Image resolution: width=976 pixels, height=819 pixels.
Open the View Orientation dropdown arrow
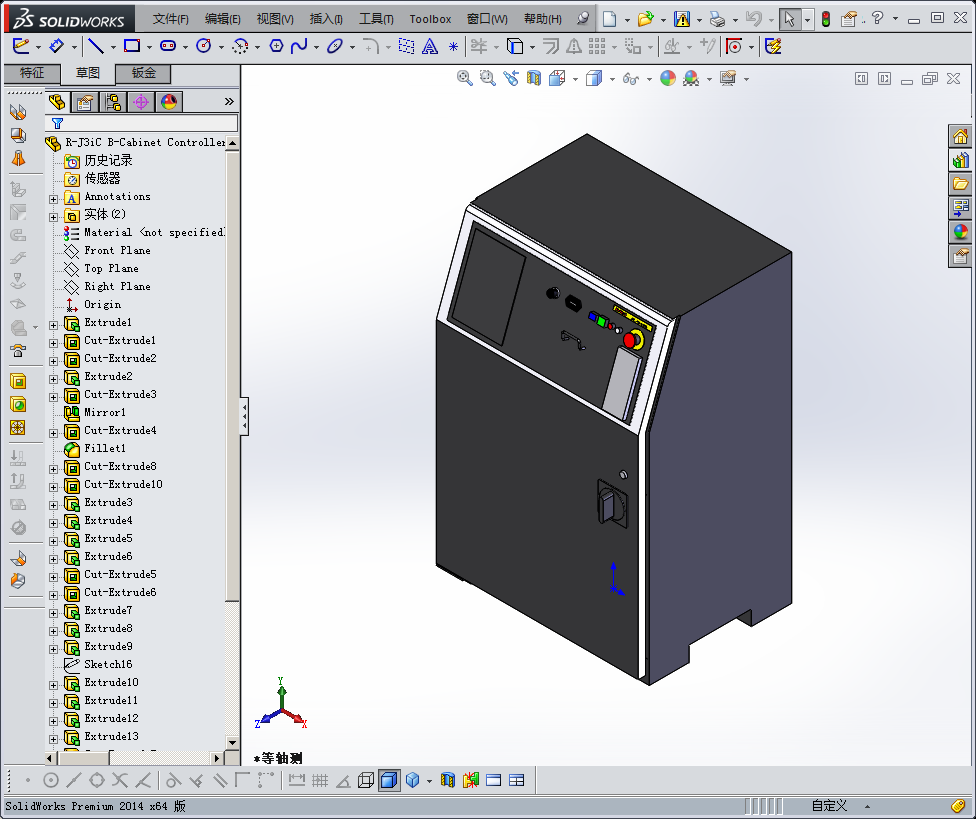[575, 79]
